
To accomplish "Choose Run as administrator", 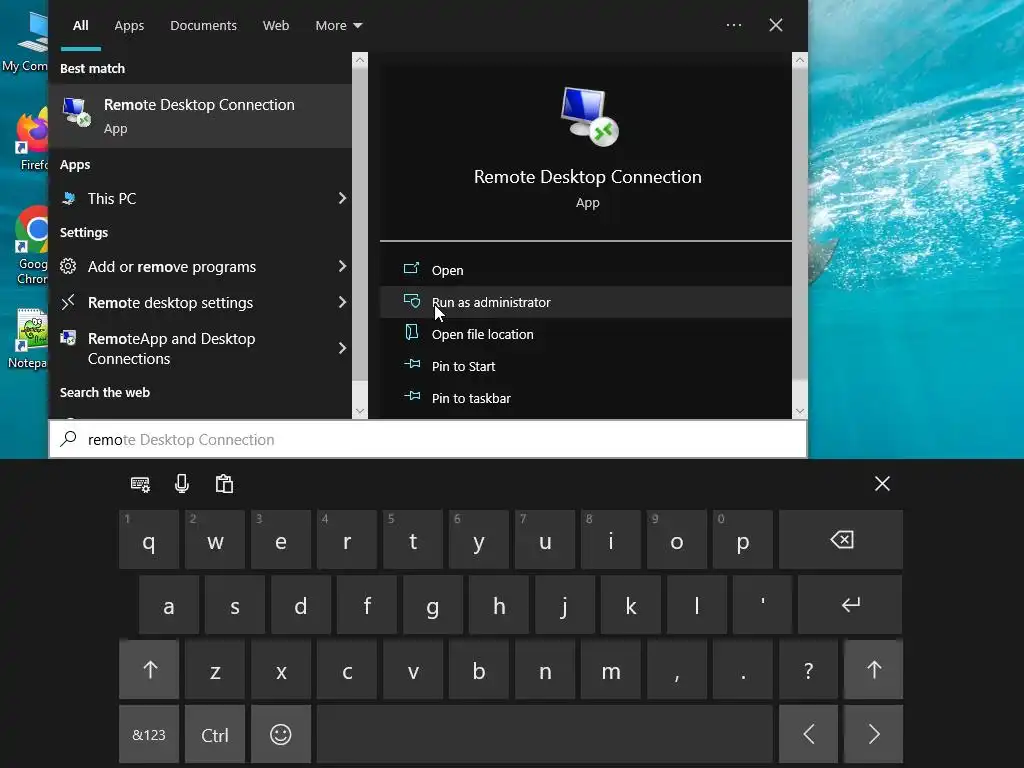I will click(x=586, y=302).
